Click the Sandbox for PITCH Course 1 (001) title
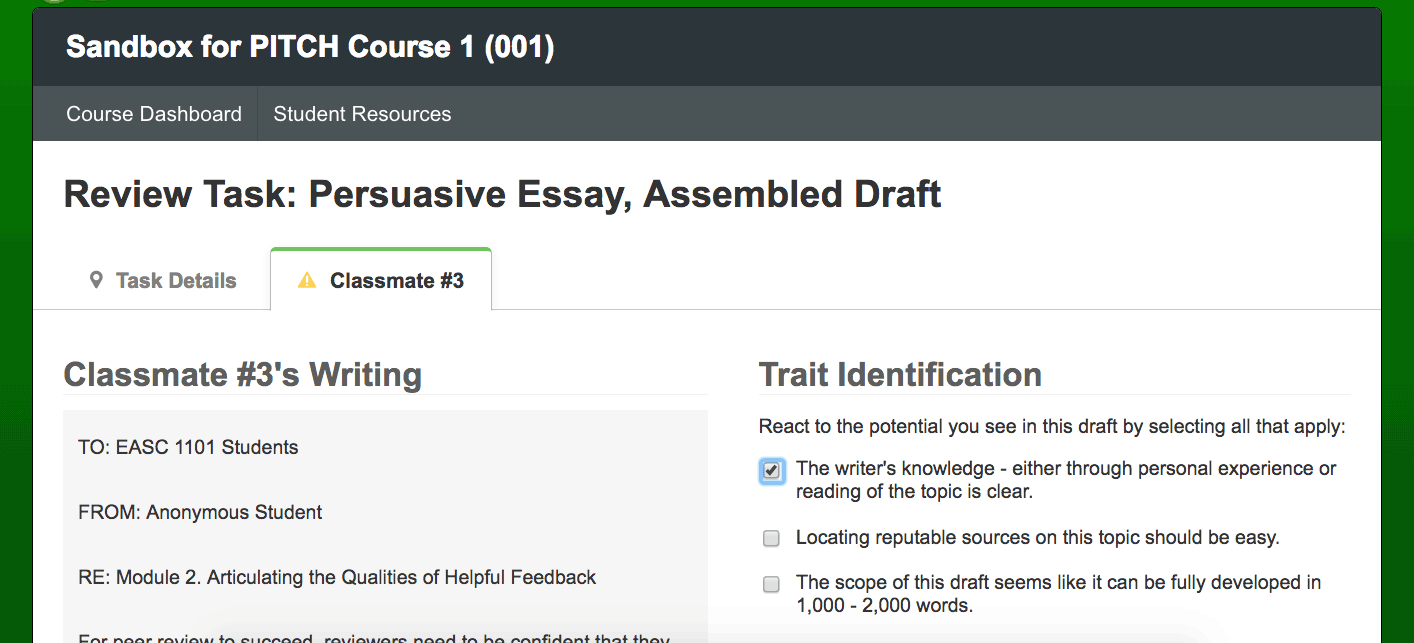 point(310,47)
